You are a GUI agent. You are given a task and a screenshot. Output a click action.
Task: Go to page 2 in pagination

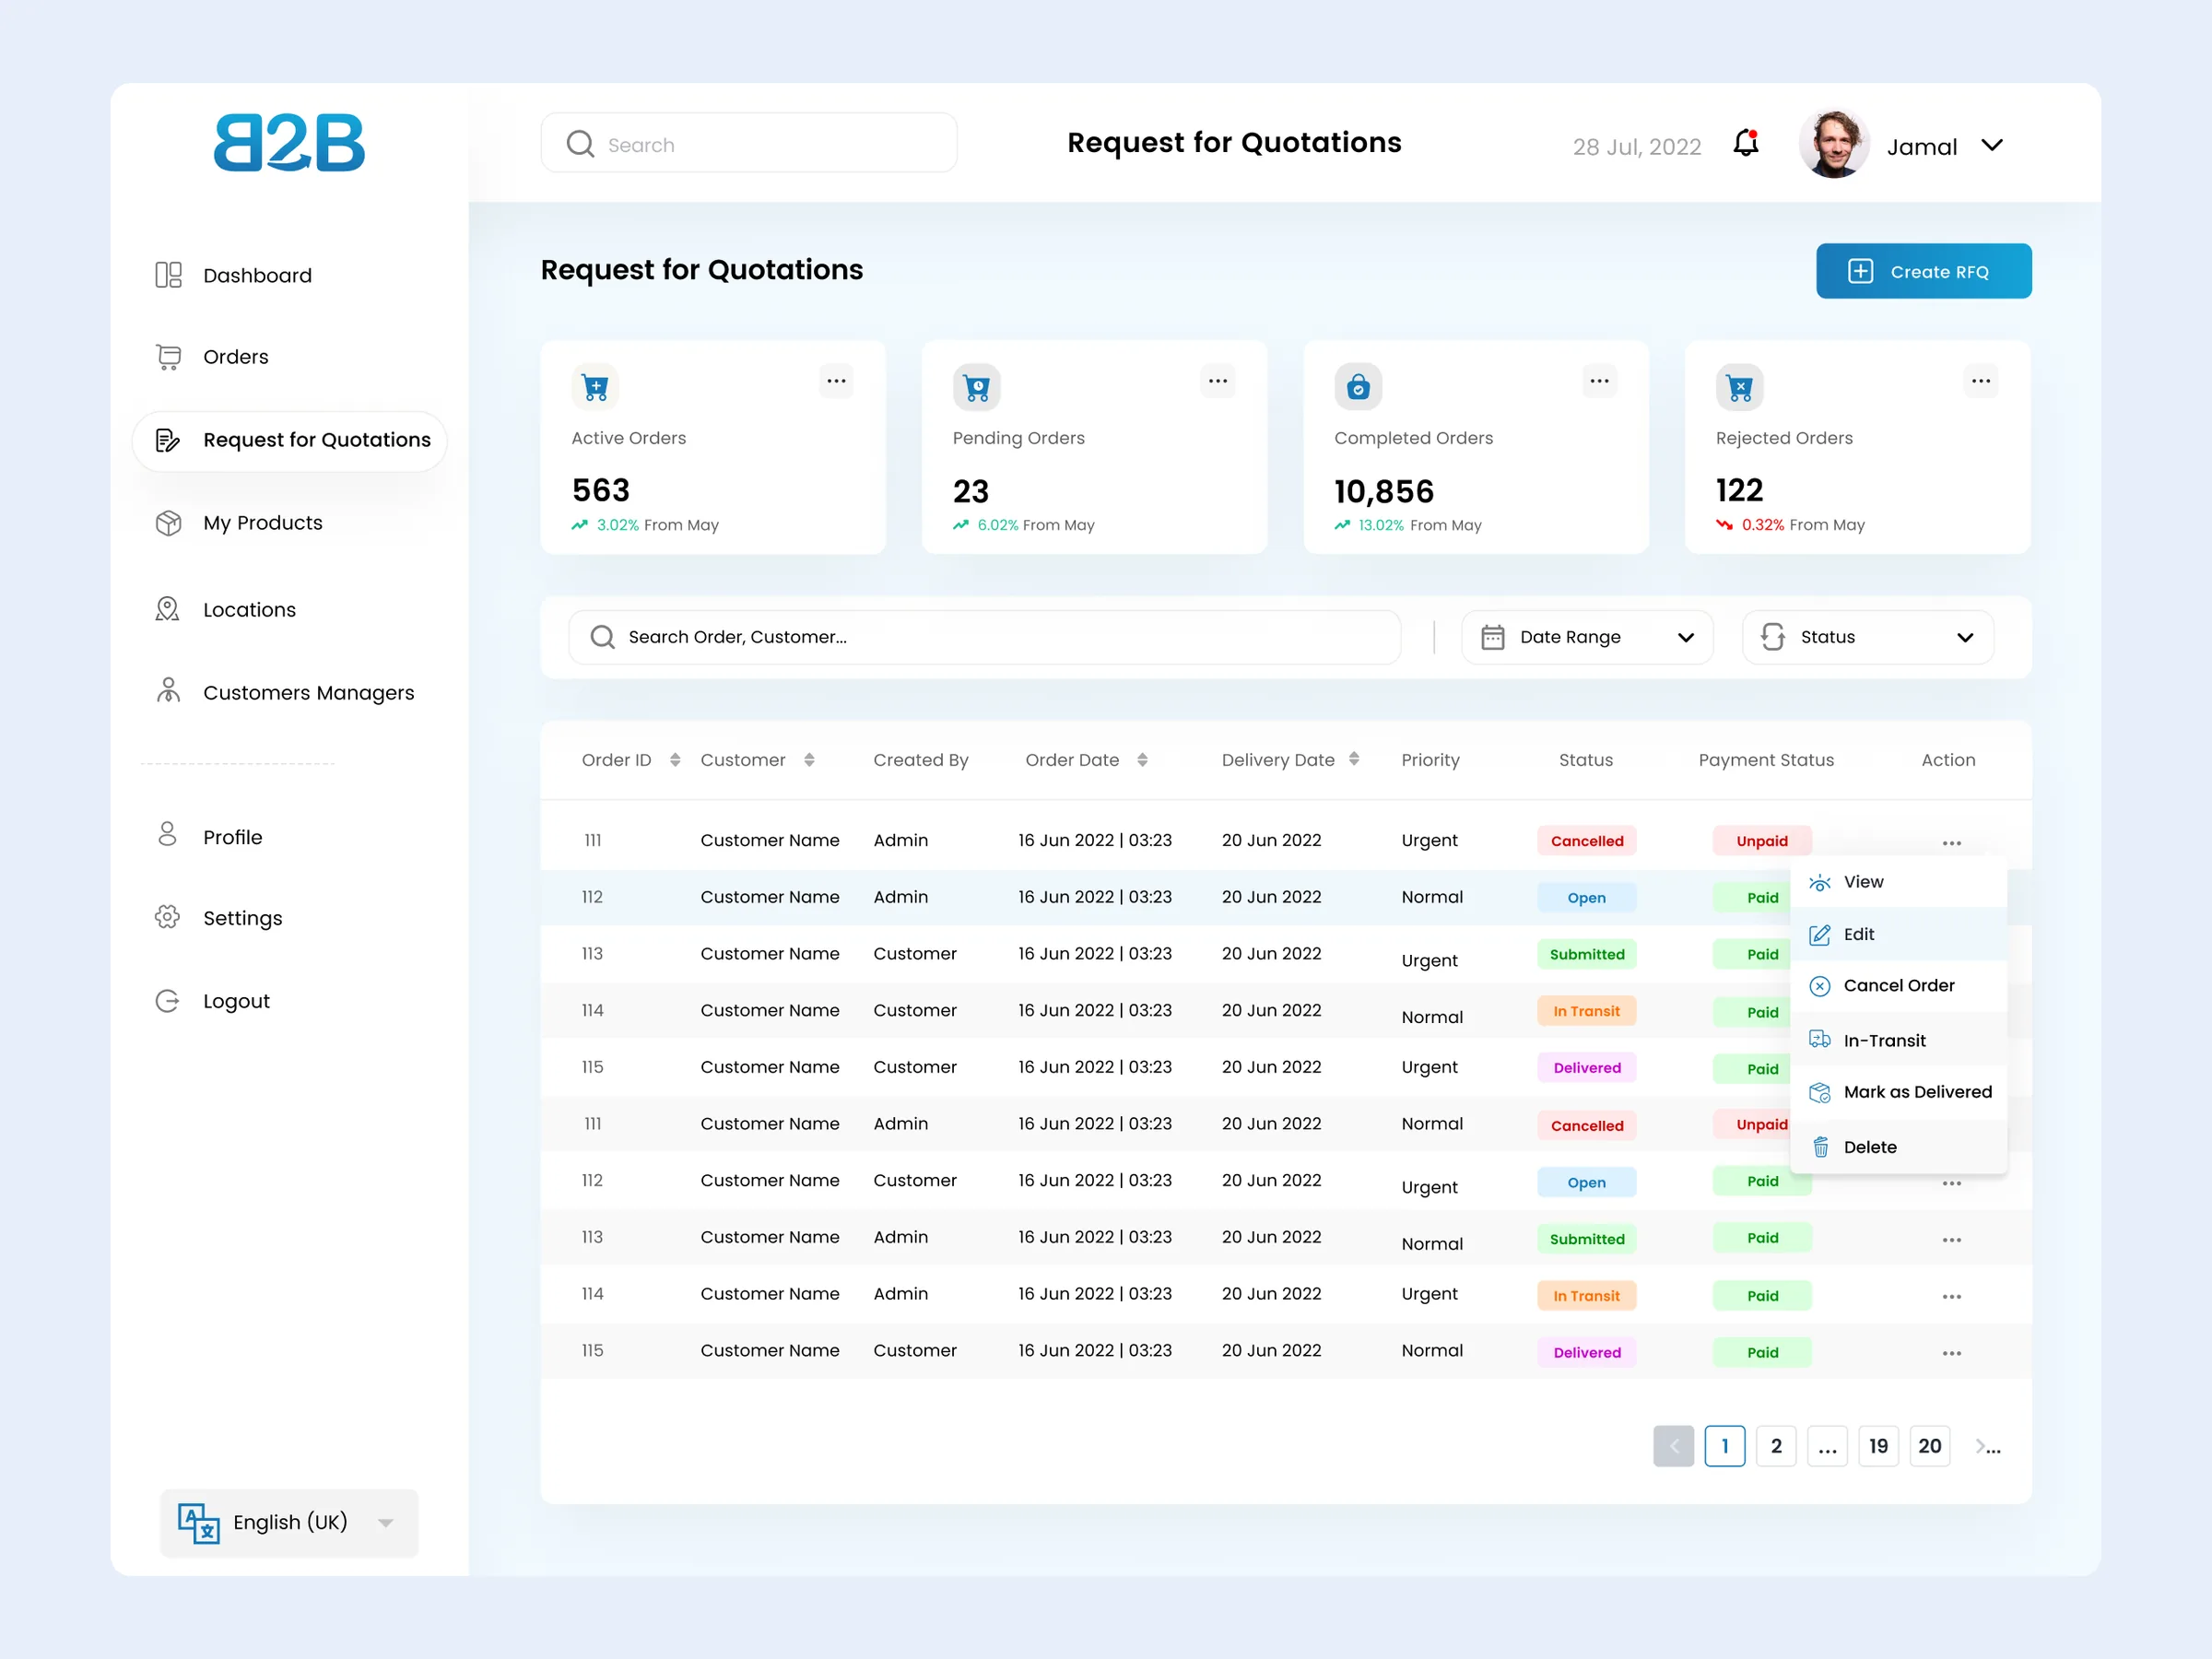pos(1775,1446)
